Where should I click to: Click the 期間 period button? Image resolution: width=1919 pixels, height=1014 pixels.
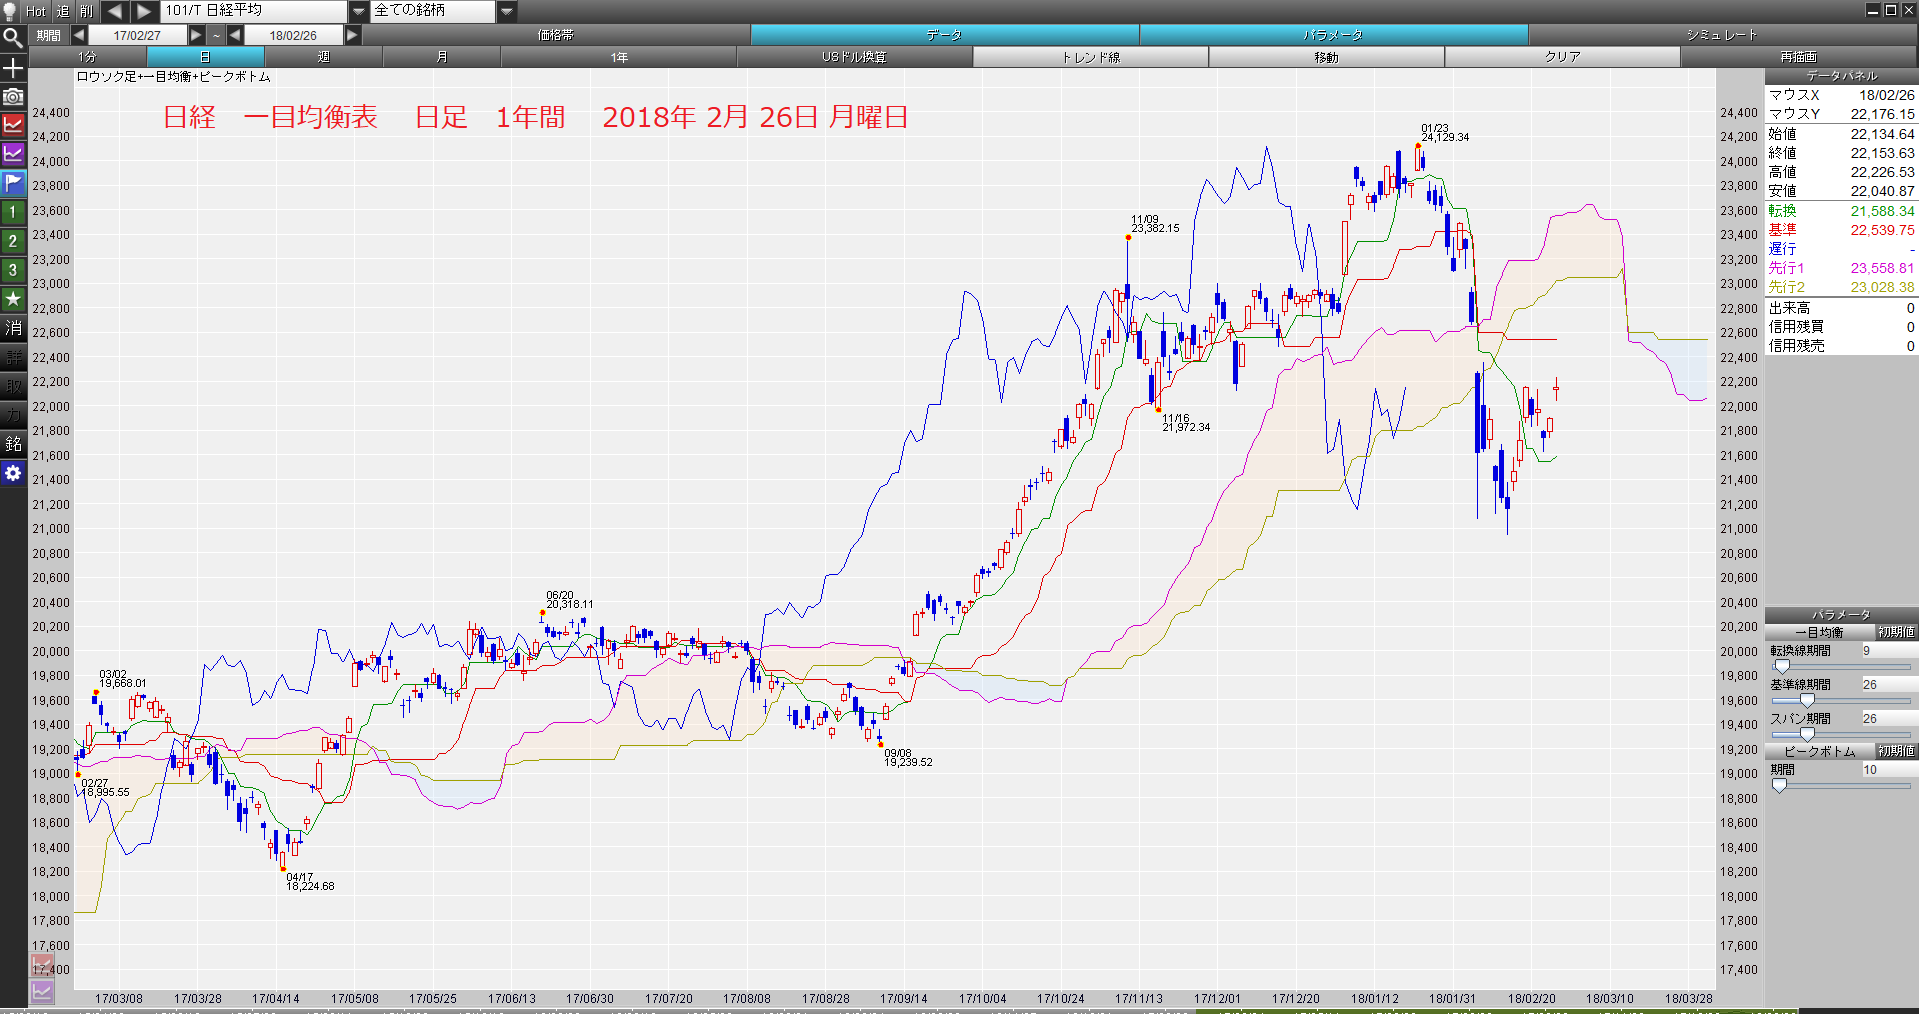pos(48,35)
